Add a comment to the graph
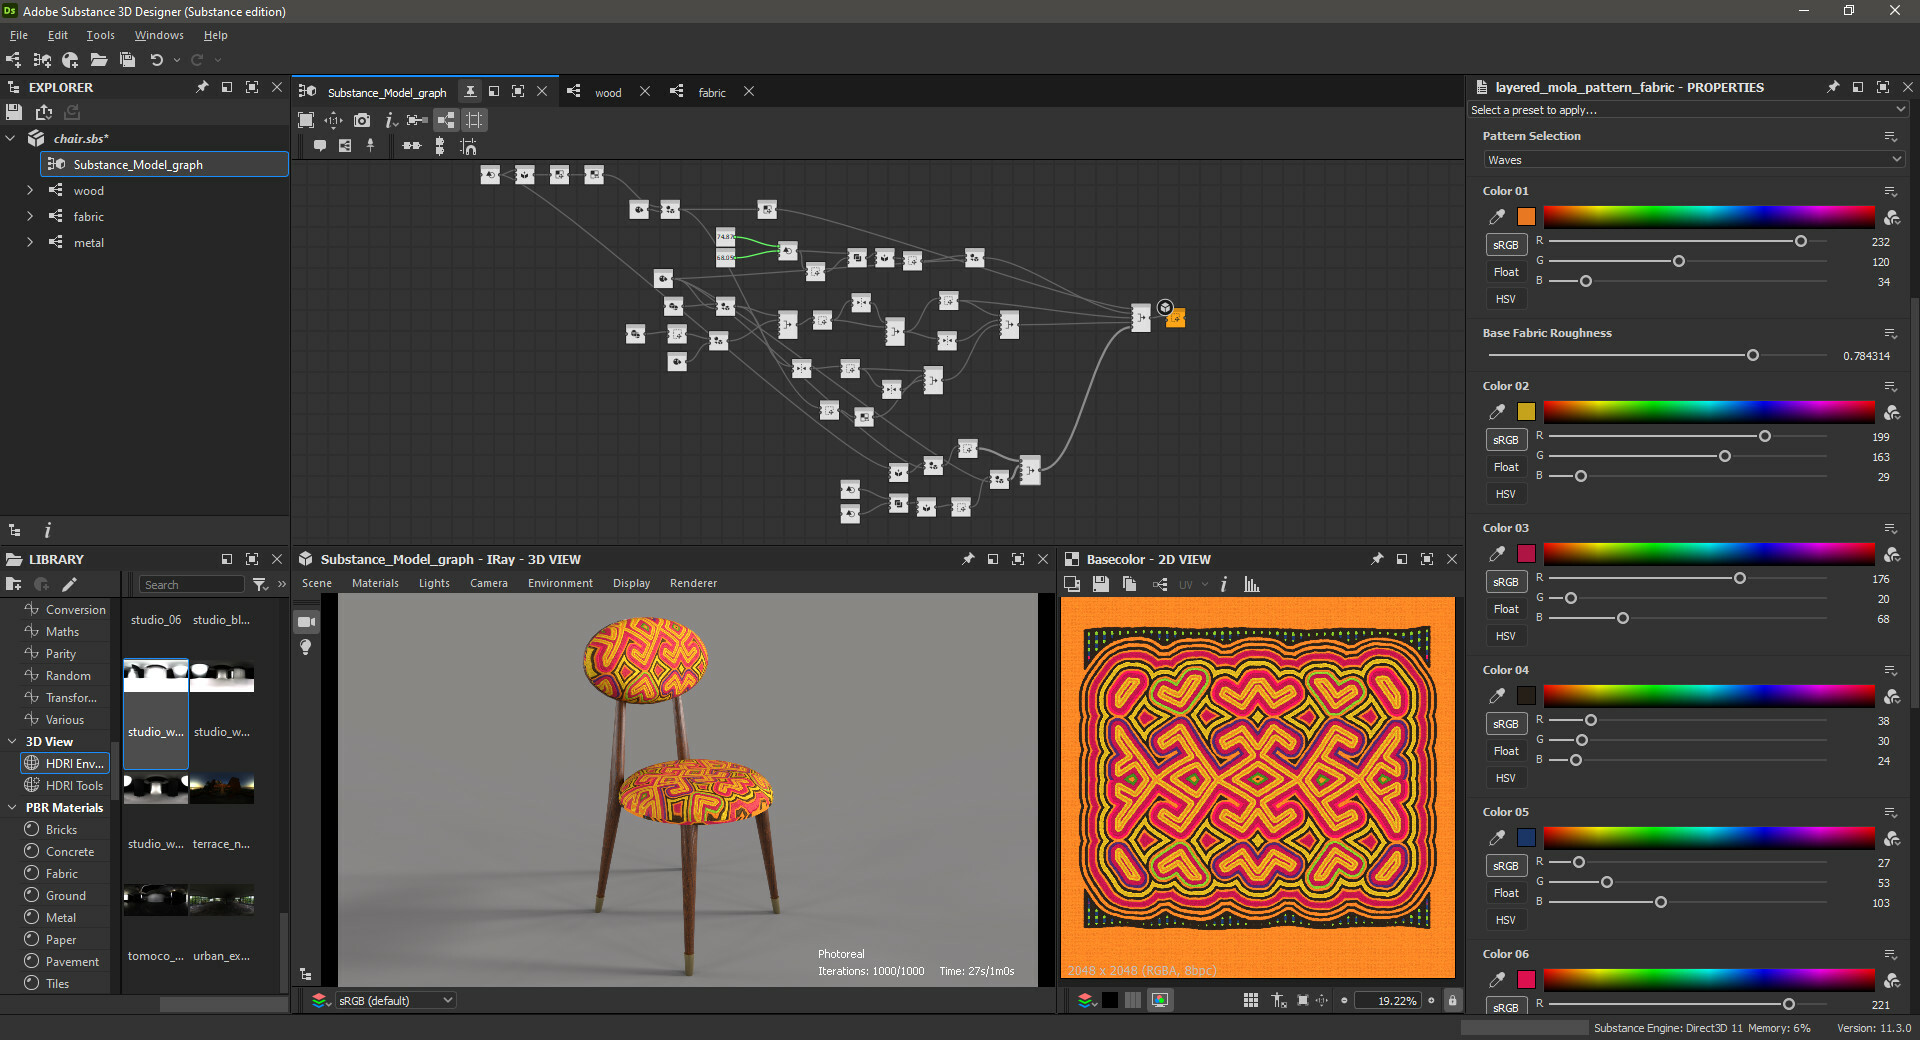Screen dimensions: 1920x1040 point(321,146)
